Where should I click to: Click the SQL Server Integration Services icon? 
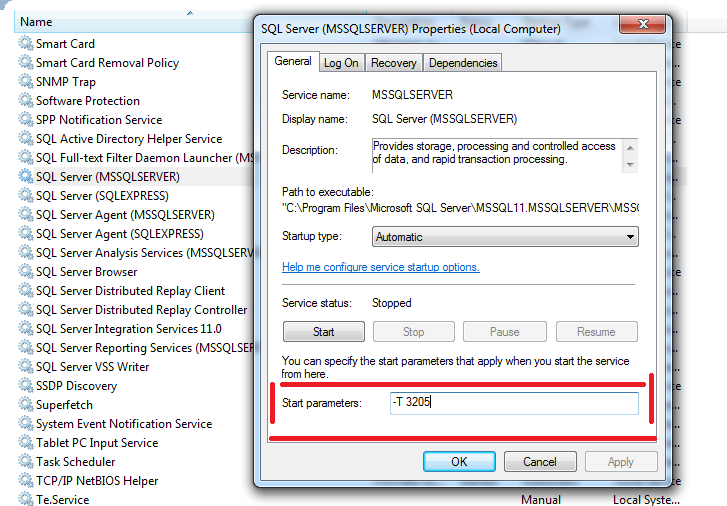tap(26, 328)
